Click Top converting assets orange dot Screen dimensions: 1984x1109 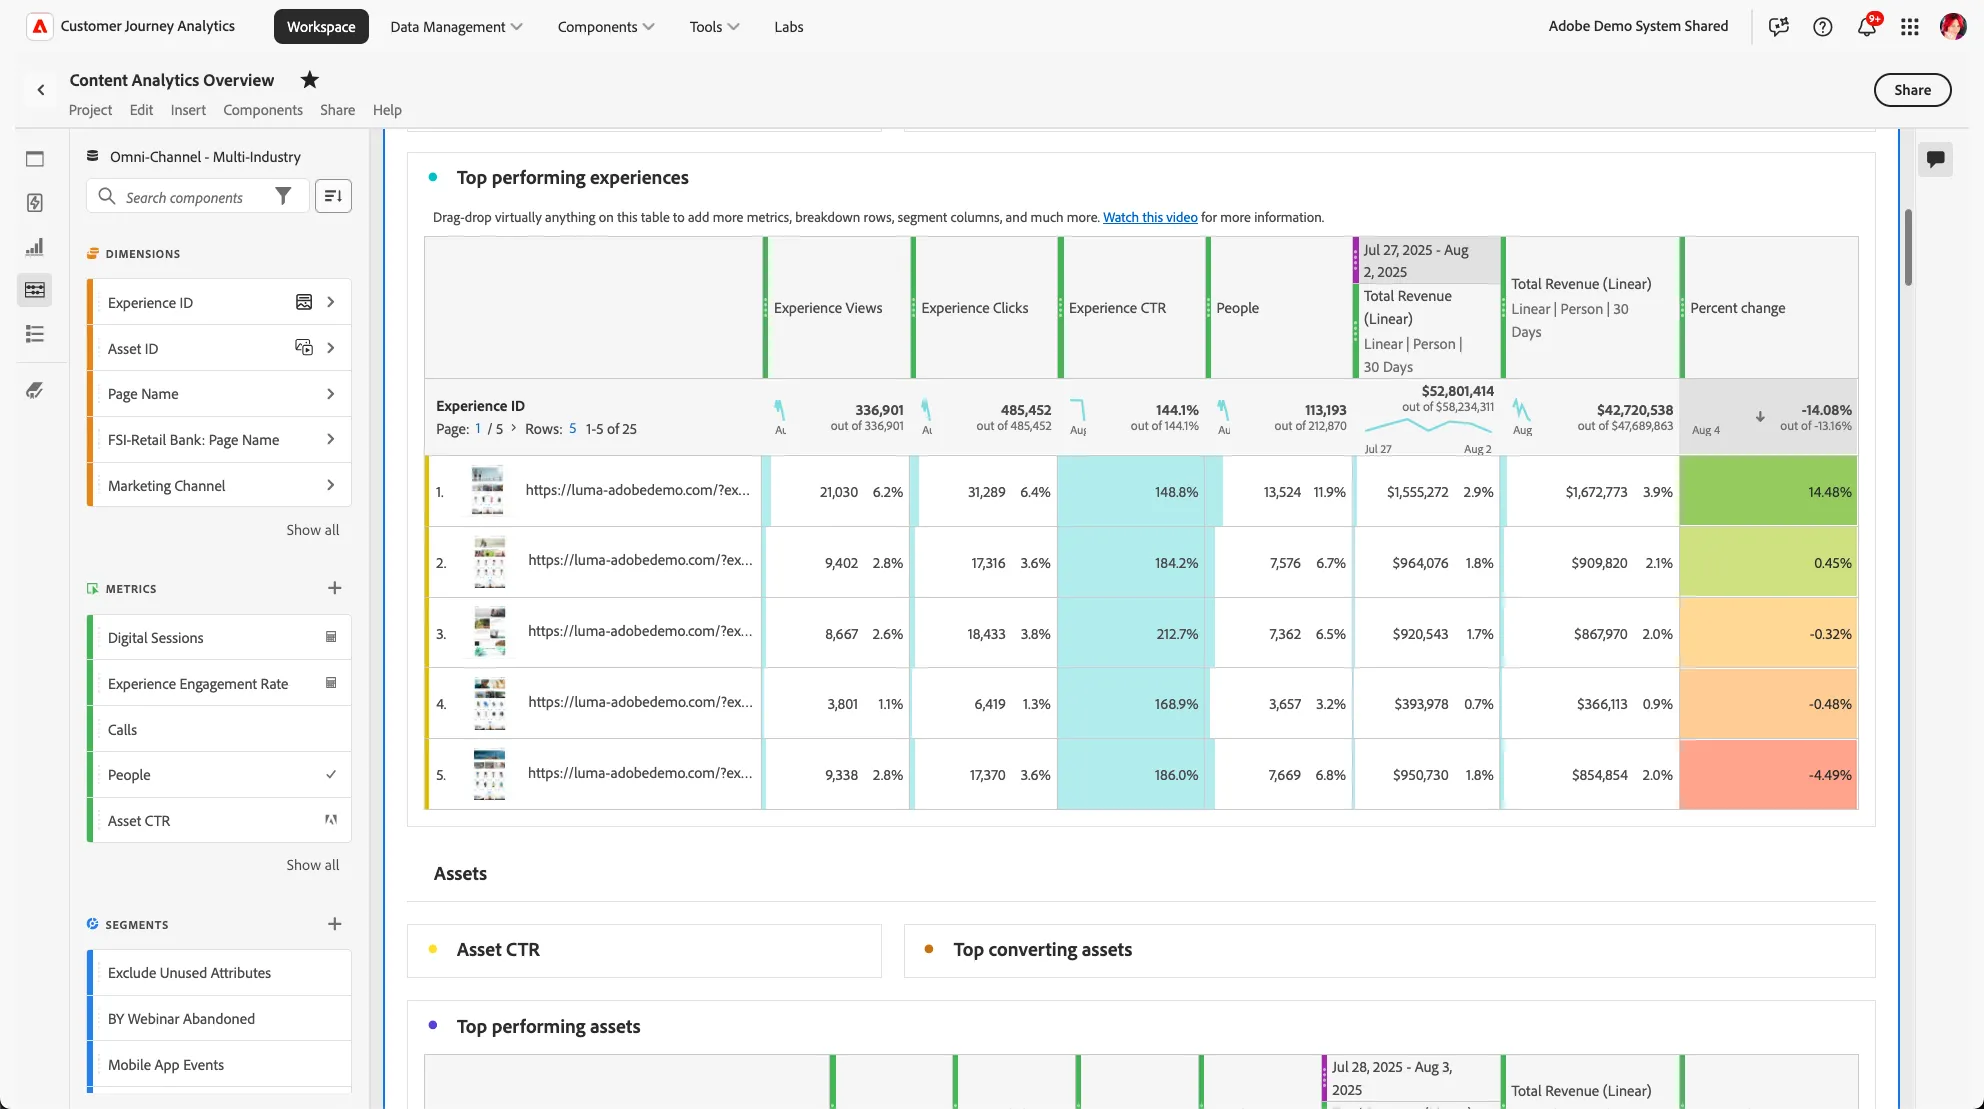tap(929, 949)
